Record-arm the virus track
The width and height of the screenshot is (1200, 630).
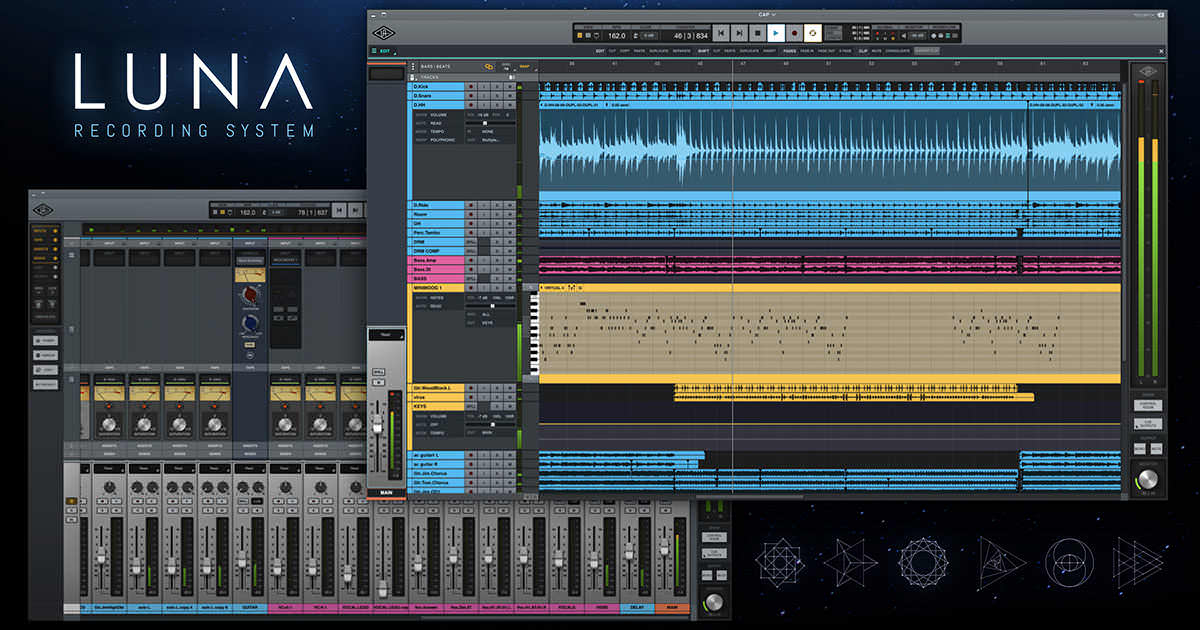coord(471,397)
